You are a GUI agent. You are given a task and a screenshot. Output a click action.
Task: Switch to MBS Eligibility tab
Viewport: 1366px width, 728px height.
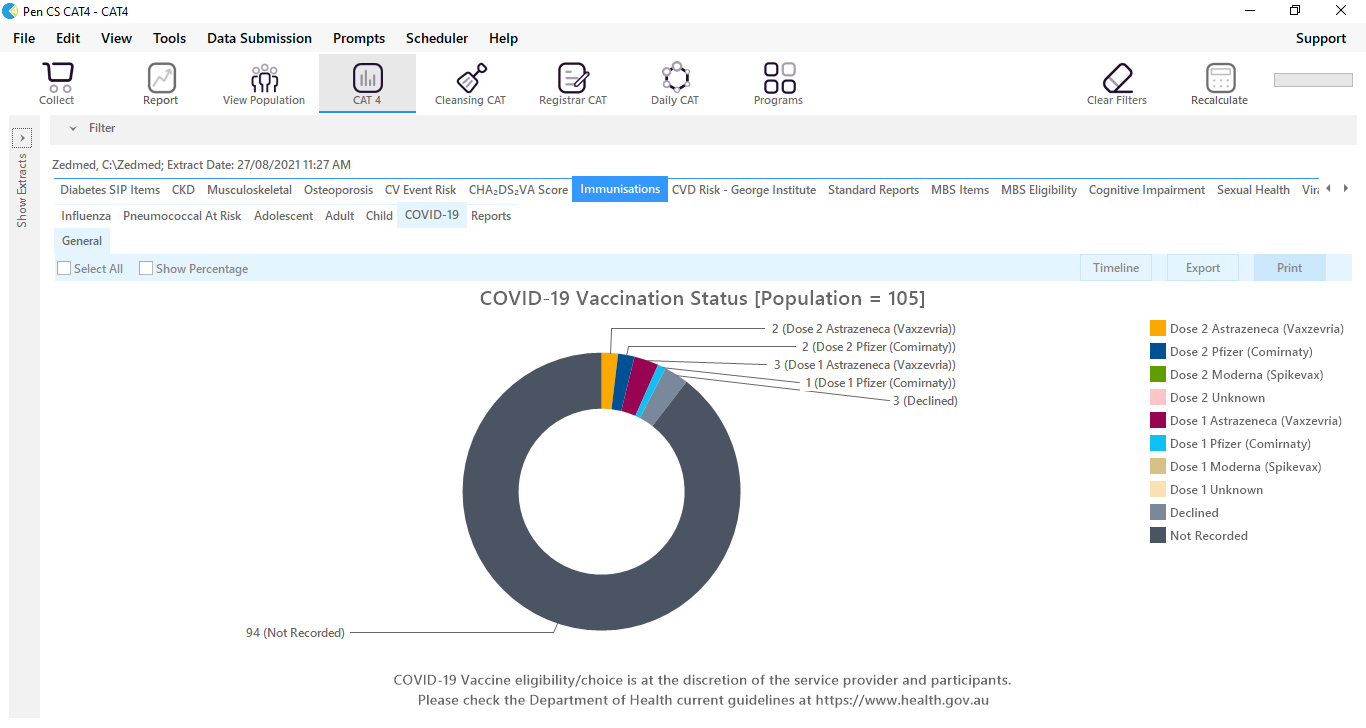point(1039,190)
